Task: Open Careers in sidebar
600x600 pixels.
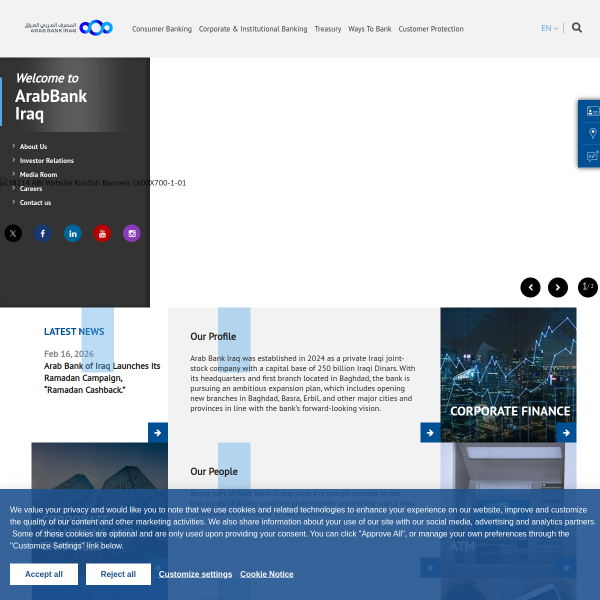Action: click(x=31, y=189)
